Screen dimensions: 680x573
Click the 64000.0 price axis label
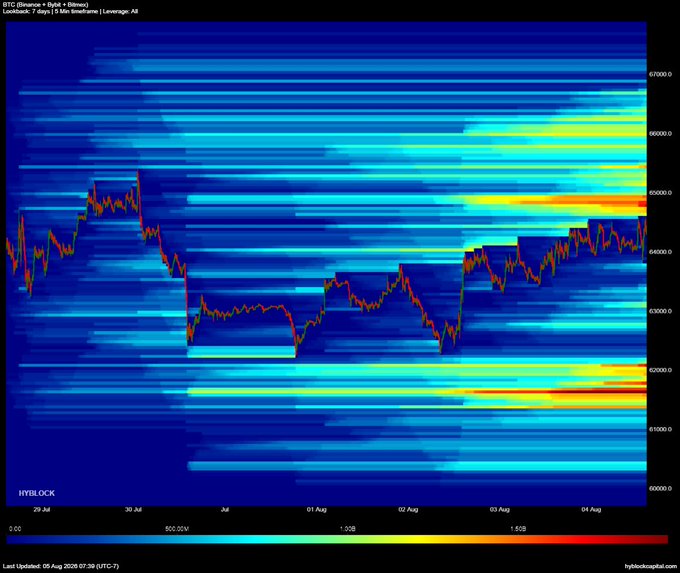660,252
